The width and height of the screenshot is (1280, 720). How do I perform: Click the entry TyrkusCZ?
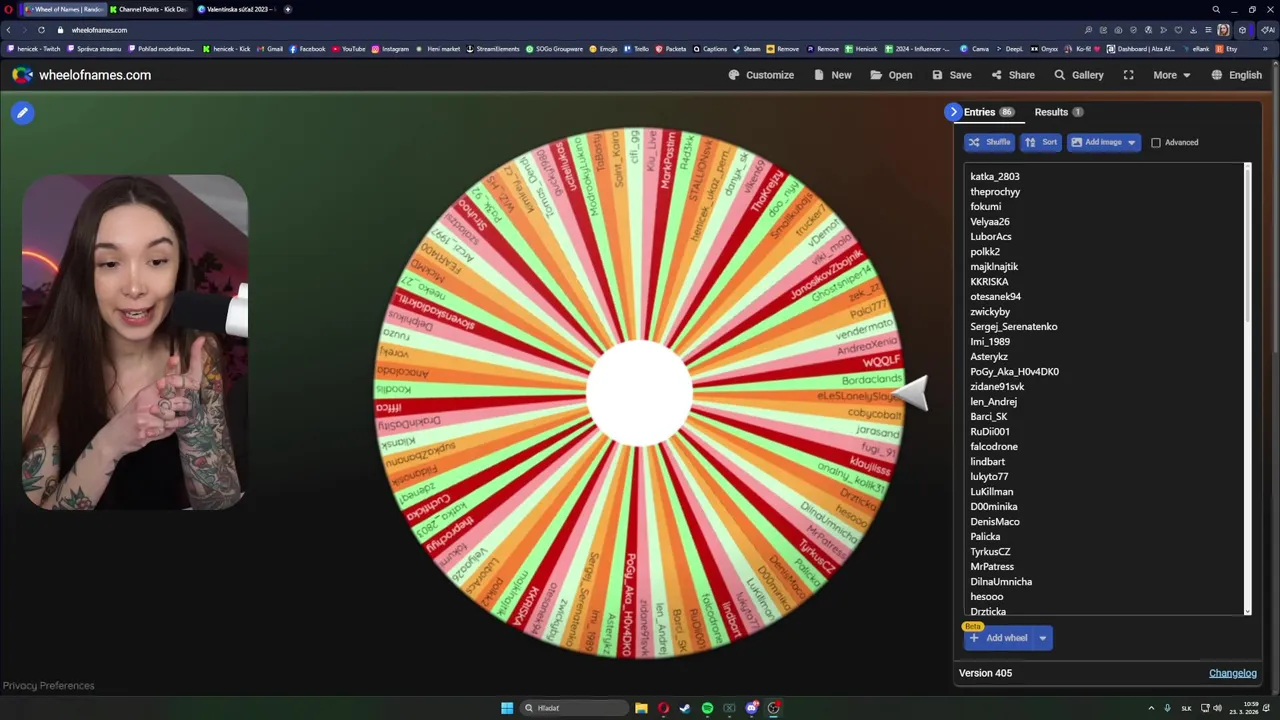[x=990, y=552]
